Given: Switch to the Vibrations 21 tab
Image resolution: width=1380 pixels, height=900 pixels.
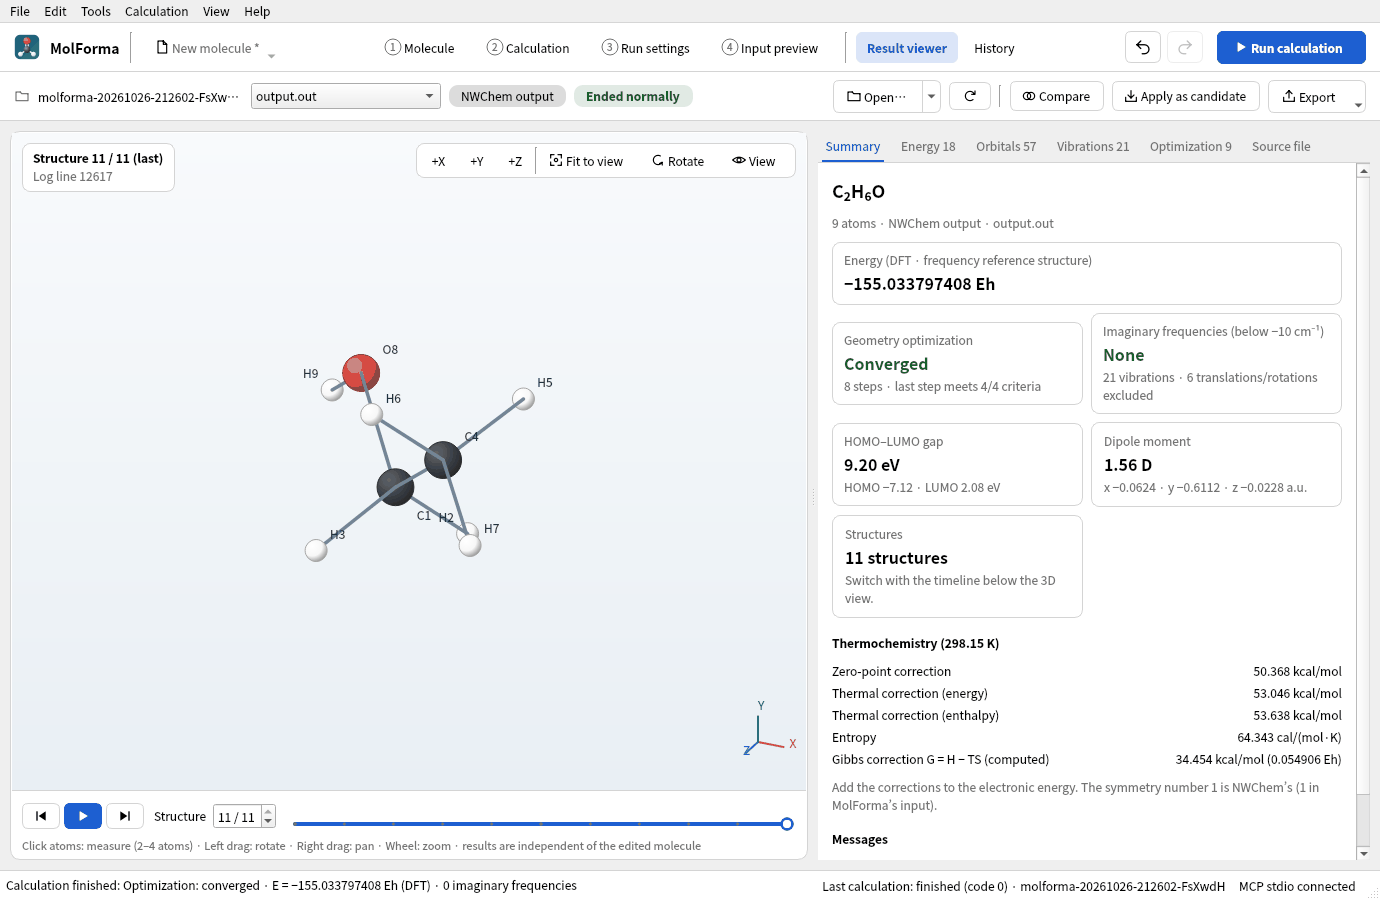Looking at the screenshot, I should tap(1093, 146).
